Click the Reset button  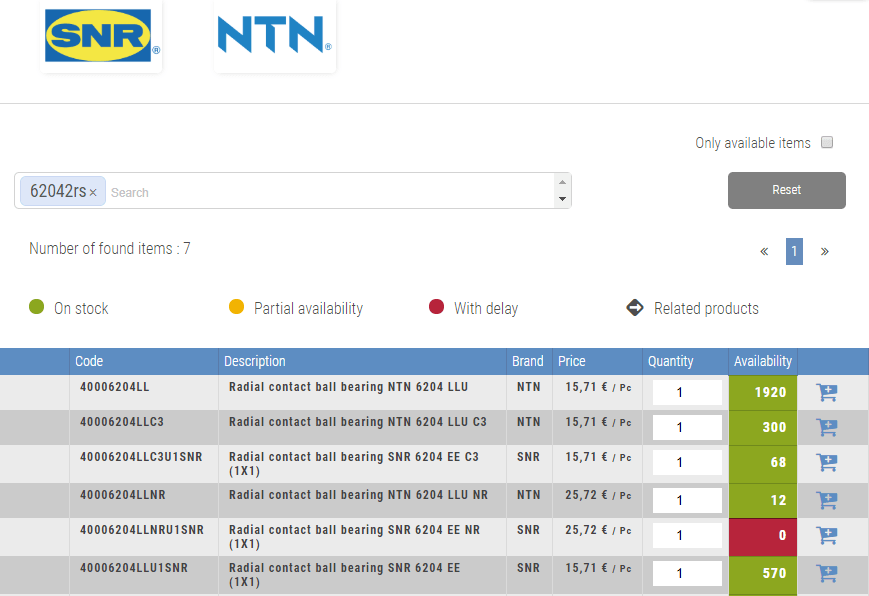pos(786,190)
